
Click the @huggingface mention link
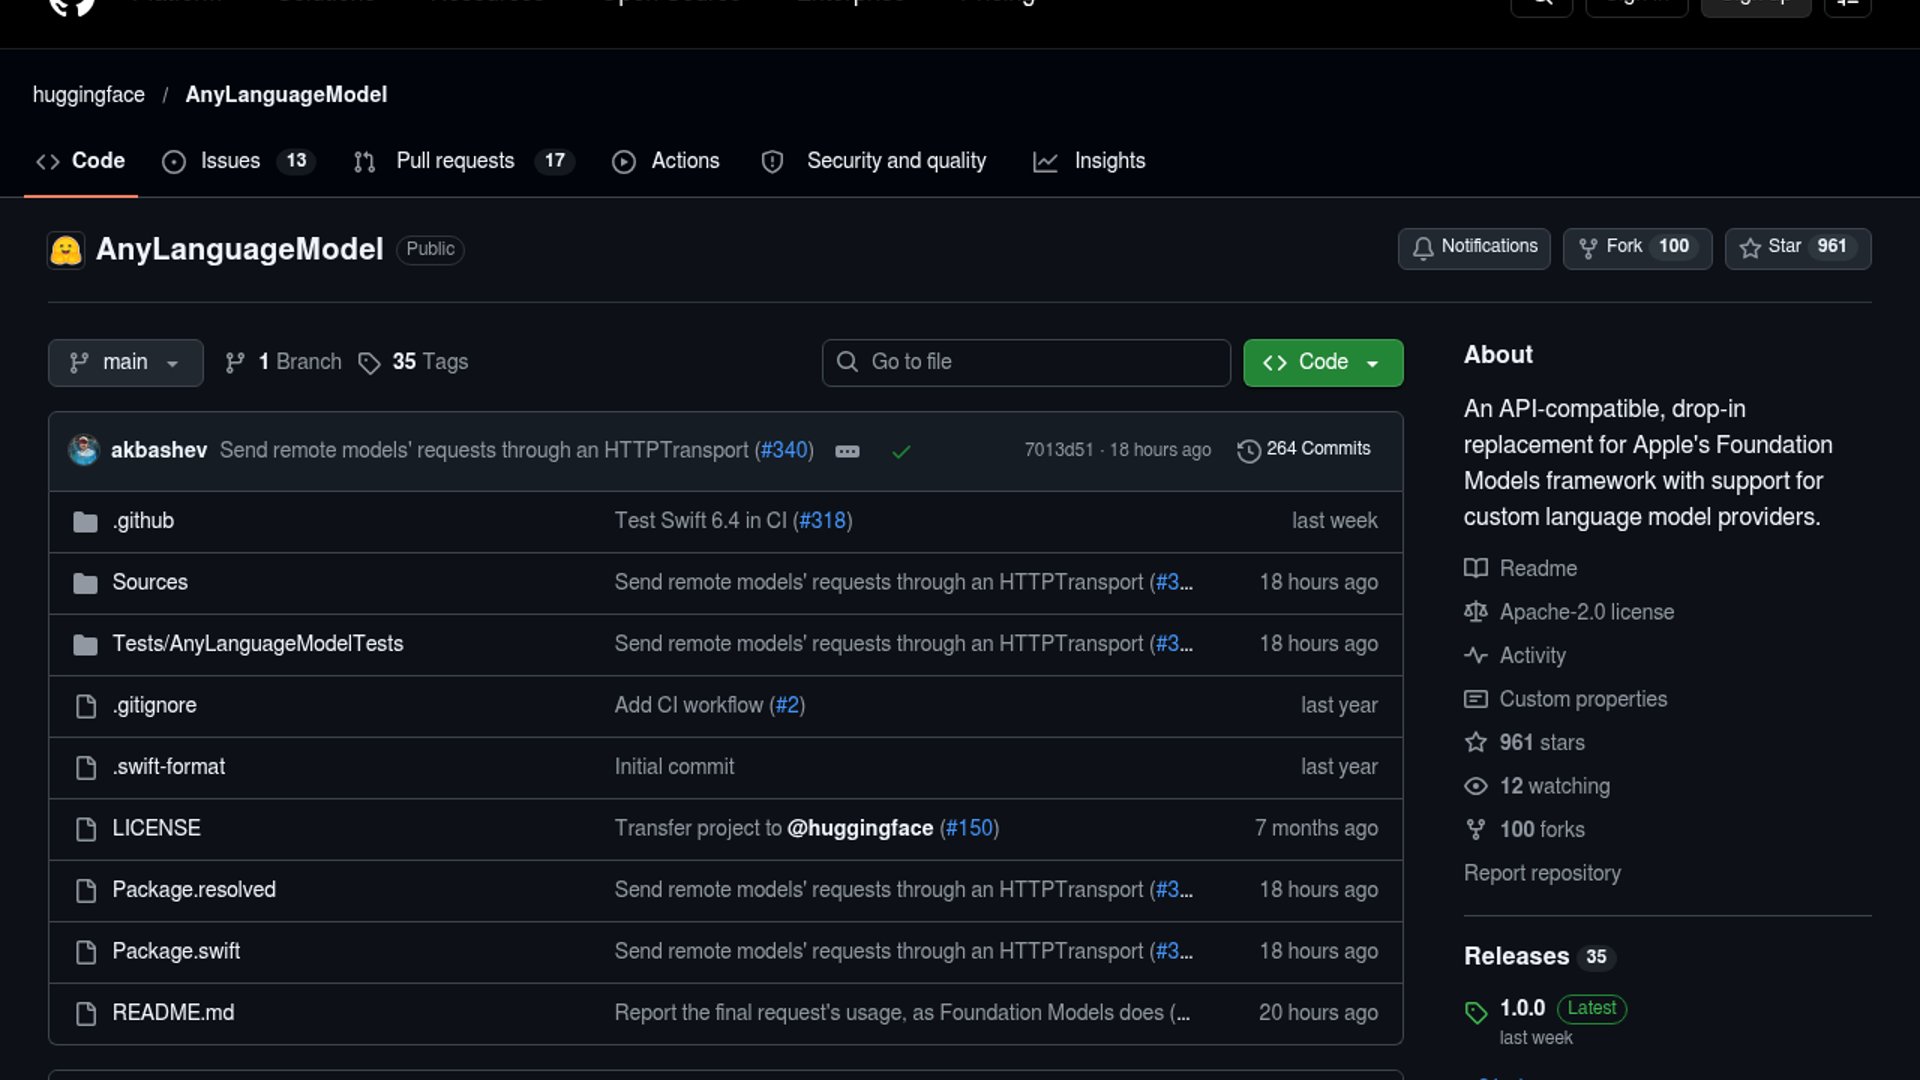(860, 828)
